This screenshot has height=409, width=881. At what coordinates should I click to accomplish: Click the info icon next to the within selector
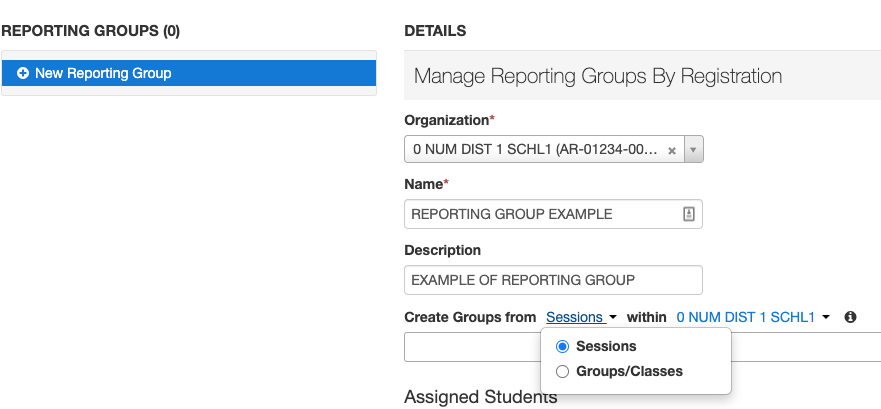coord(850,317)
